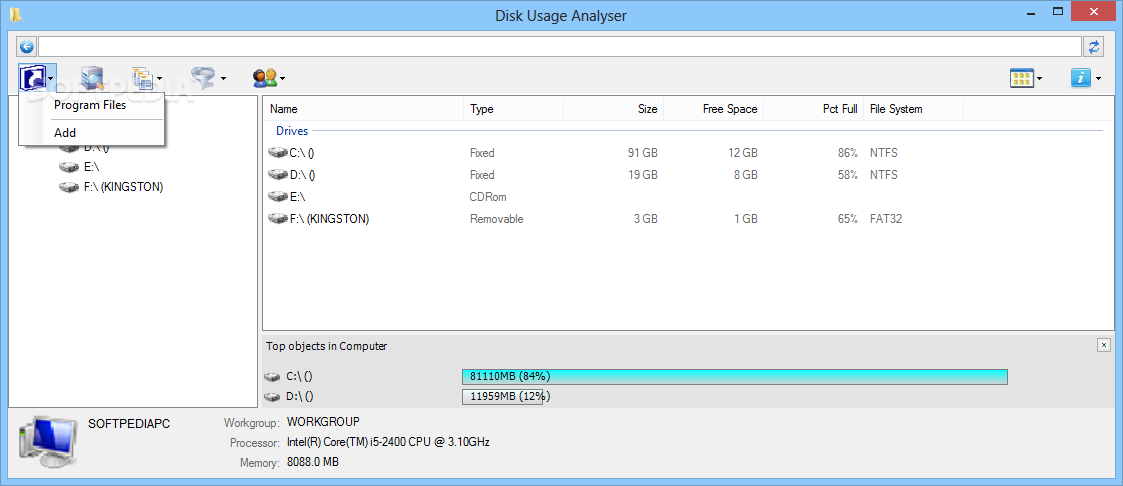
Task: Open the dropdown arrow next to the reports icon
Action: tap(160, 78)
